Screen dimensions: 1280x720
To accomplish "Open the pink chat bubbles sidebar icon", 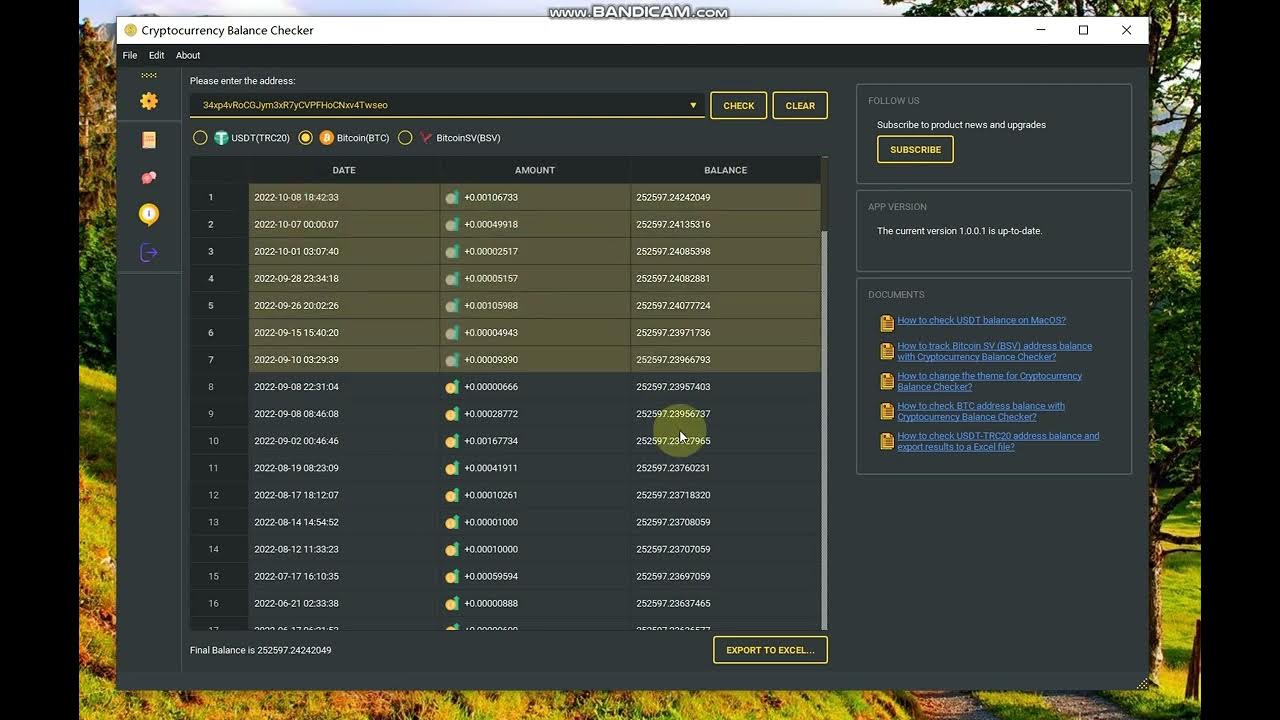I will point(149,178).
